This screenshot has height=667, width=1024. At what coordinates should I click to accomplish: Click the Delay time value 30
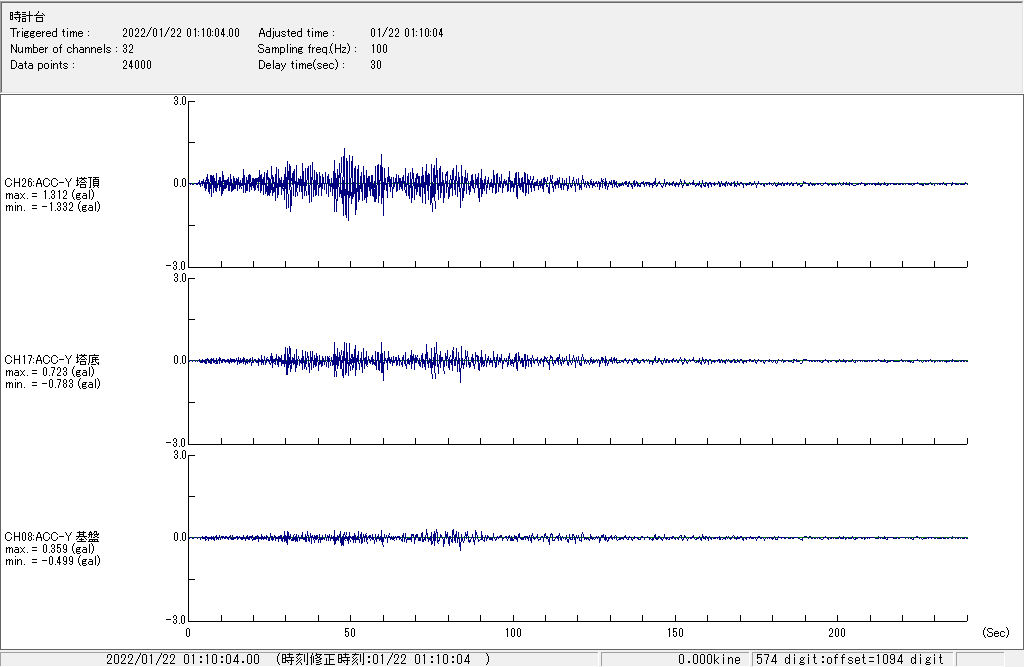375,65
